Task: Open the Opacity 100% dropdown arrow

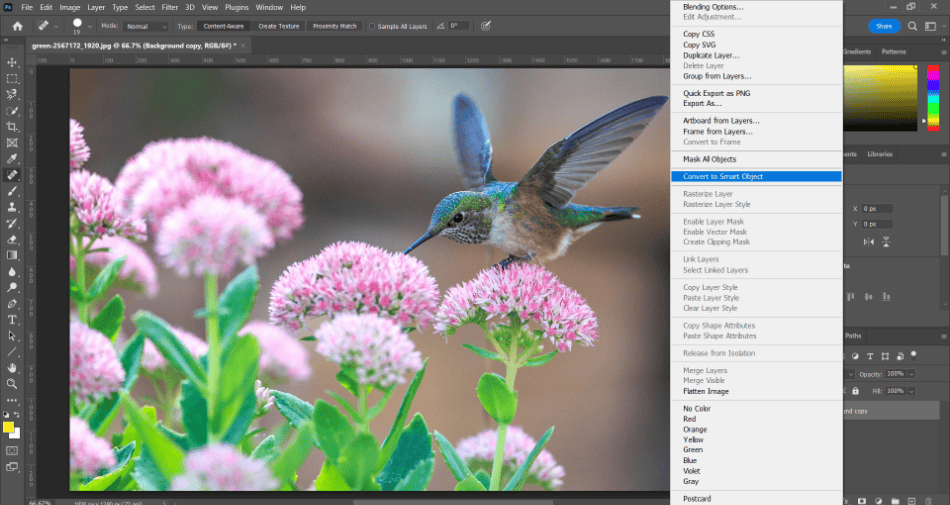Action: pos(911,374)
